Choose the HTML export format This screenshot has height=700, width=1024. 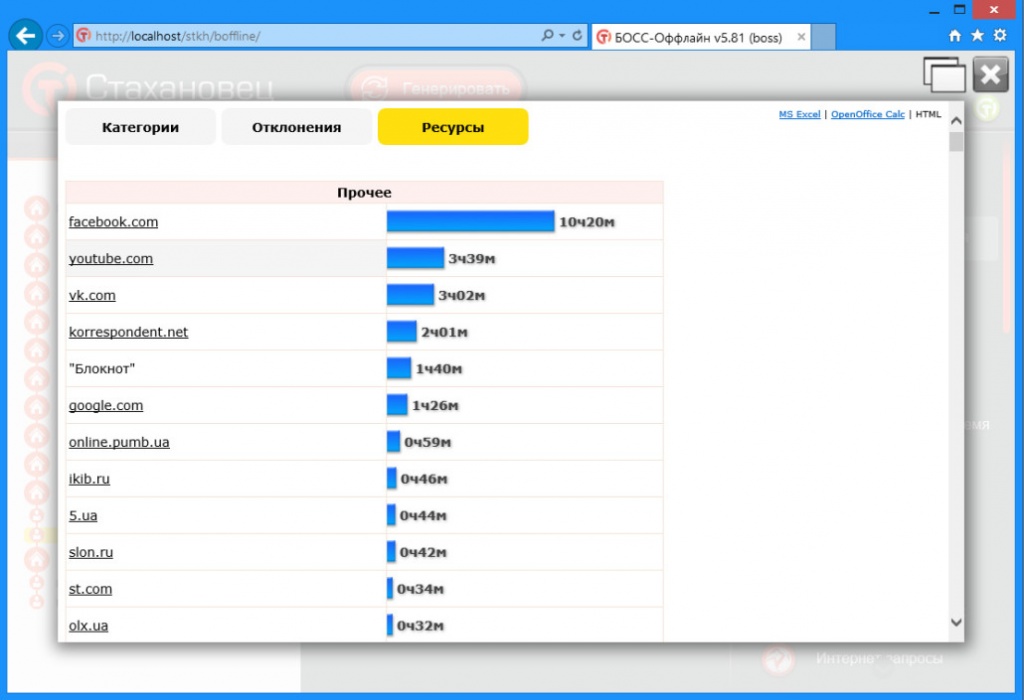[928, 114]
